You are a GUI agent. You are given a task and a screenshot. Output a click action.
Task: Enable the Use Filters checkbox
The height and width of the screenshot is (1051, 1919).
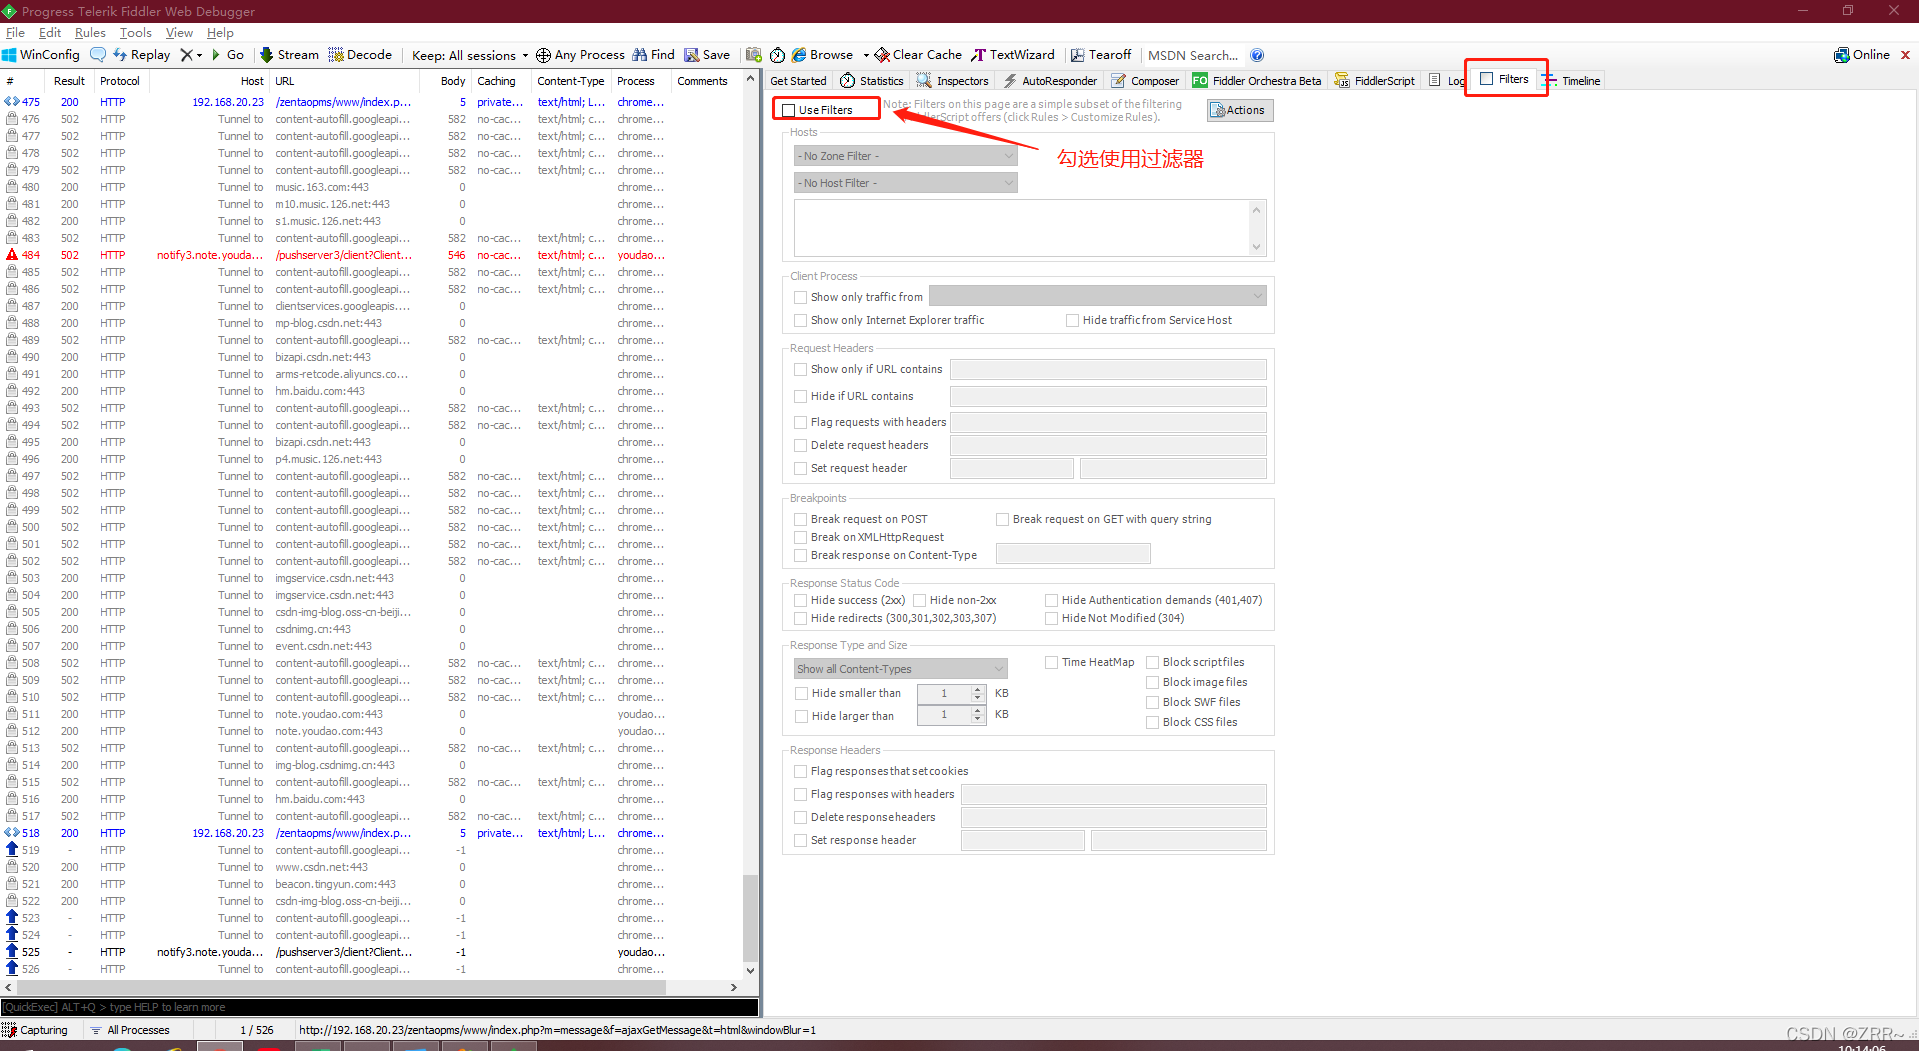789,110
